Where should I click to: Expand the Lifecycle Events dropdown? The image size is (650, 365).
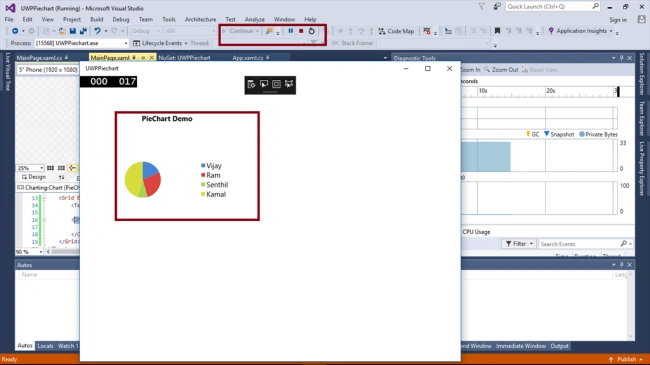pyautogui.click(x=186, y=43)
